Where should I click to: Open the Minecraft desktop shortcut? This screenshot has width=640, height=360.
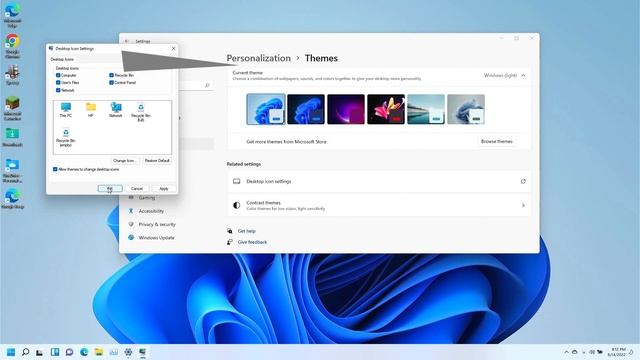point(12,108)
